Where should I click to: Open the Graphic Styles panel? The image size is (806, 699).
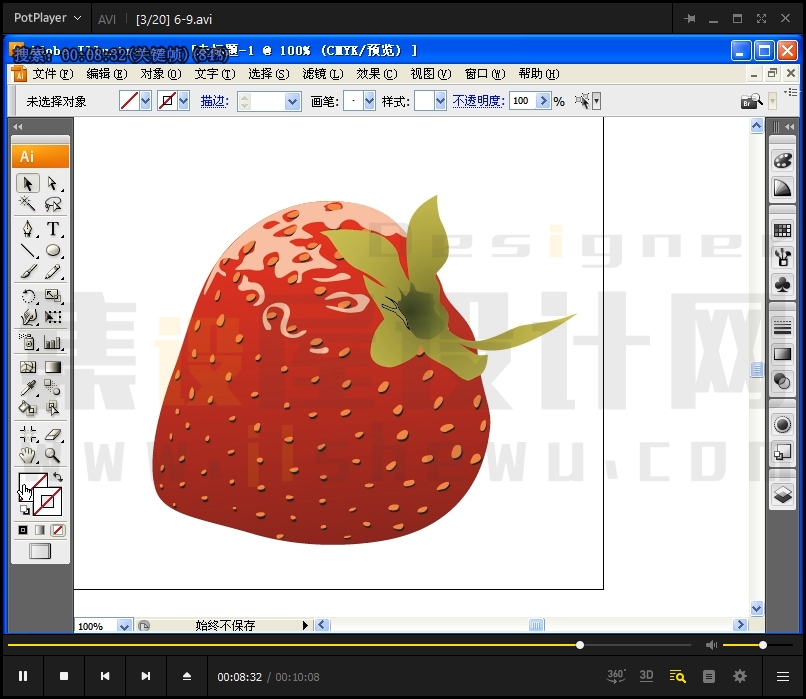point(782,452)
